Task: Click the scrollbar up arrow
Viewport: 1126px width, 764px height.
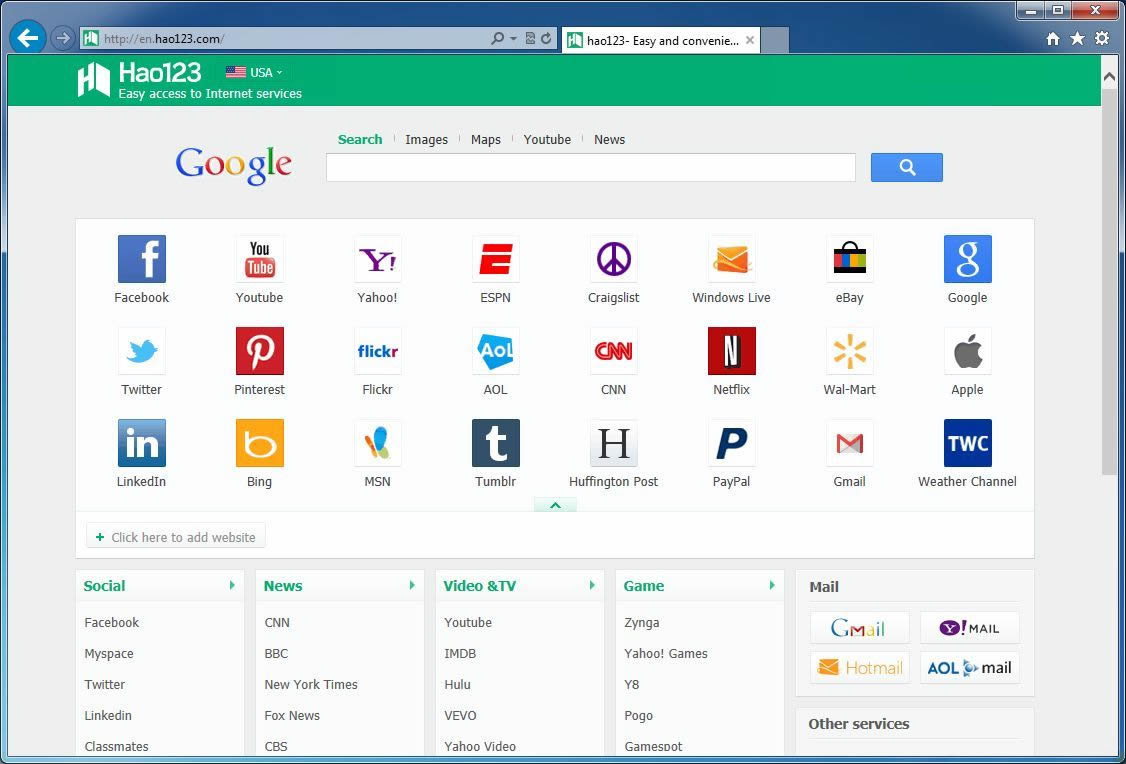Action: tap(1109, 77)
